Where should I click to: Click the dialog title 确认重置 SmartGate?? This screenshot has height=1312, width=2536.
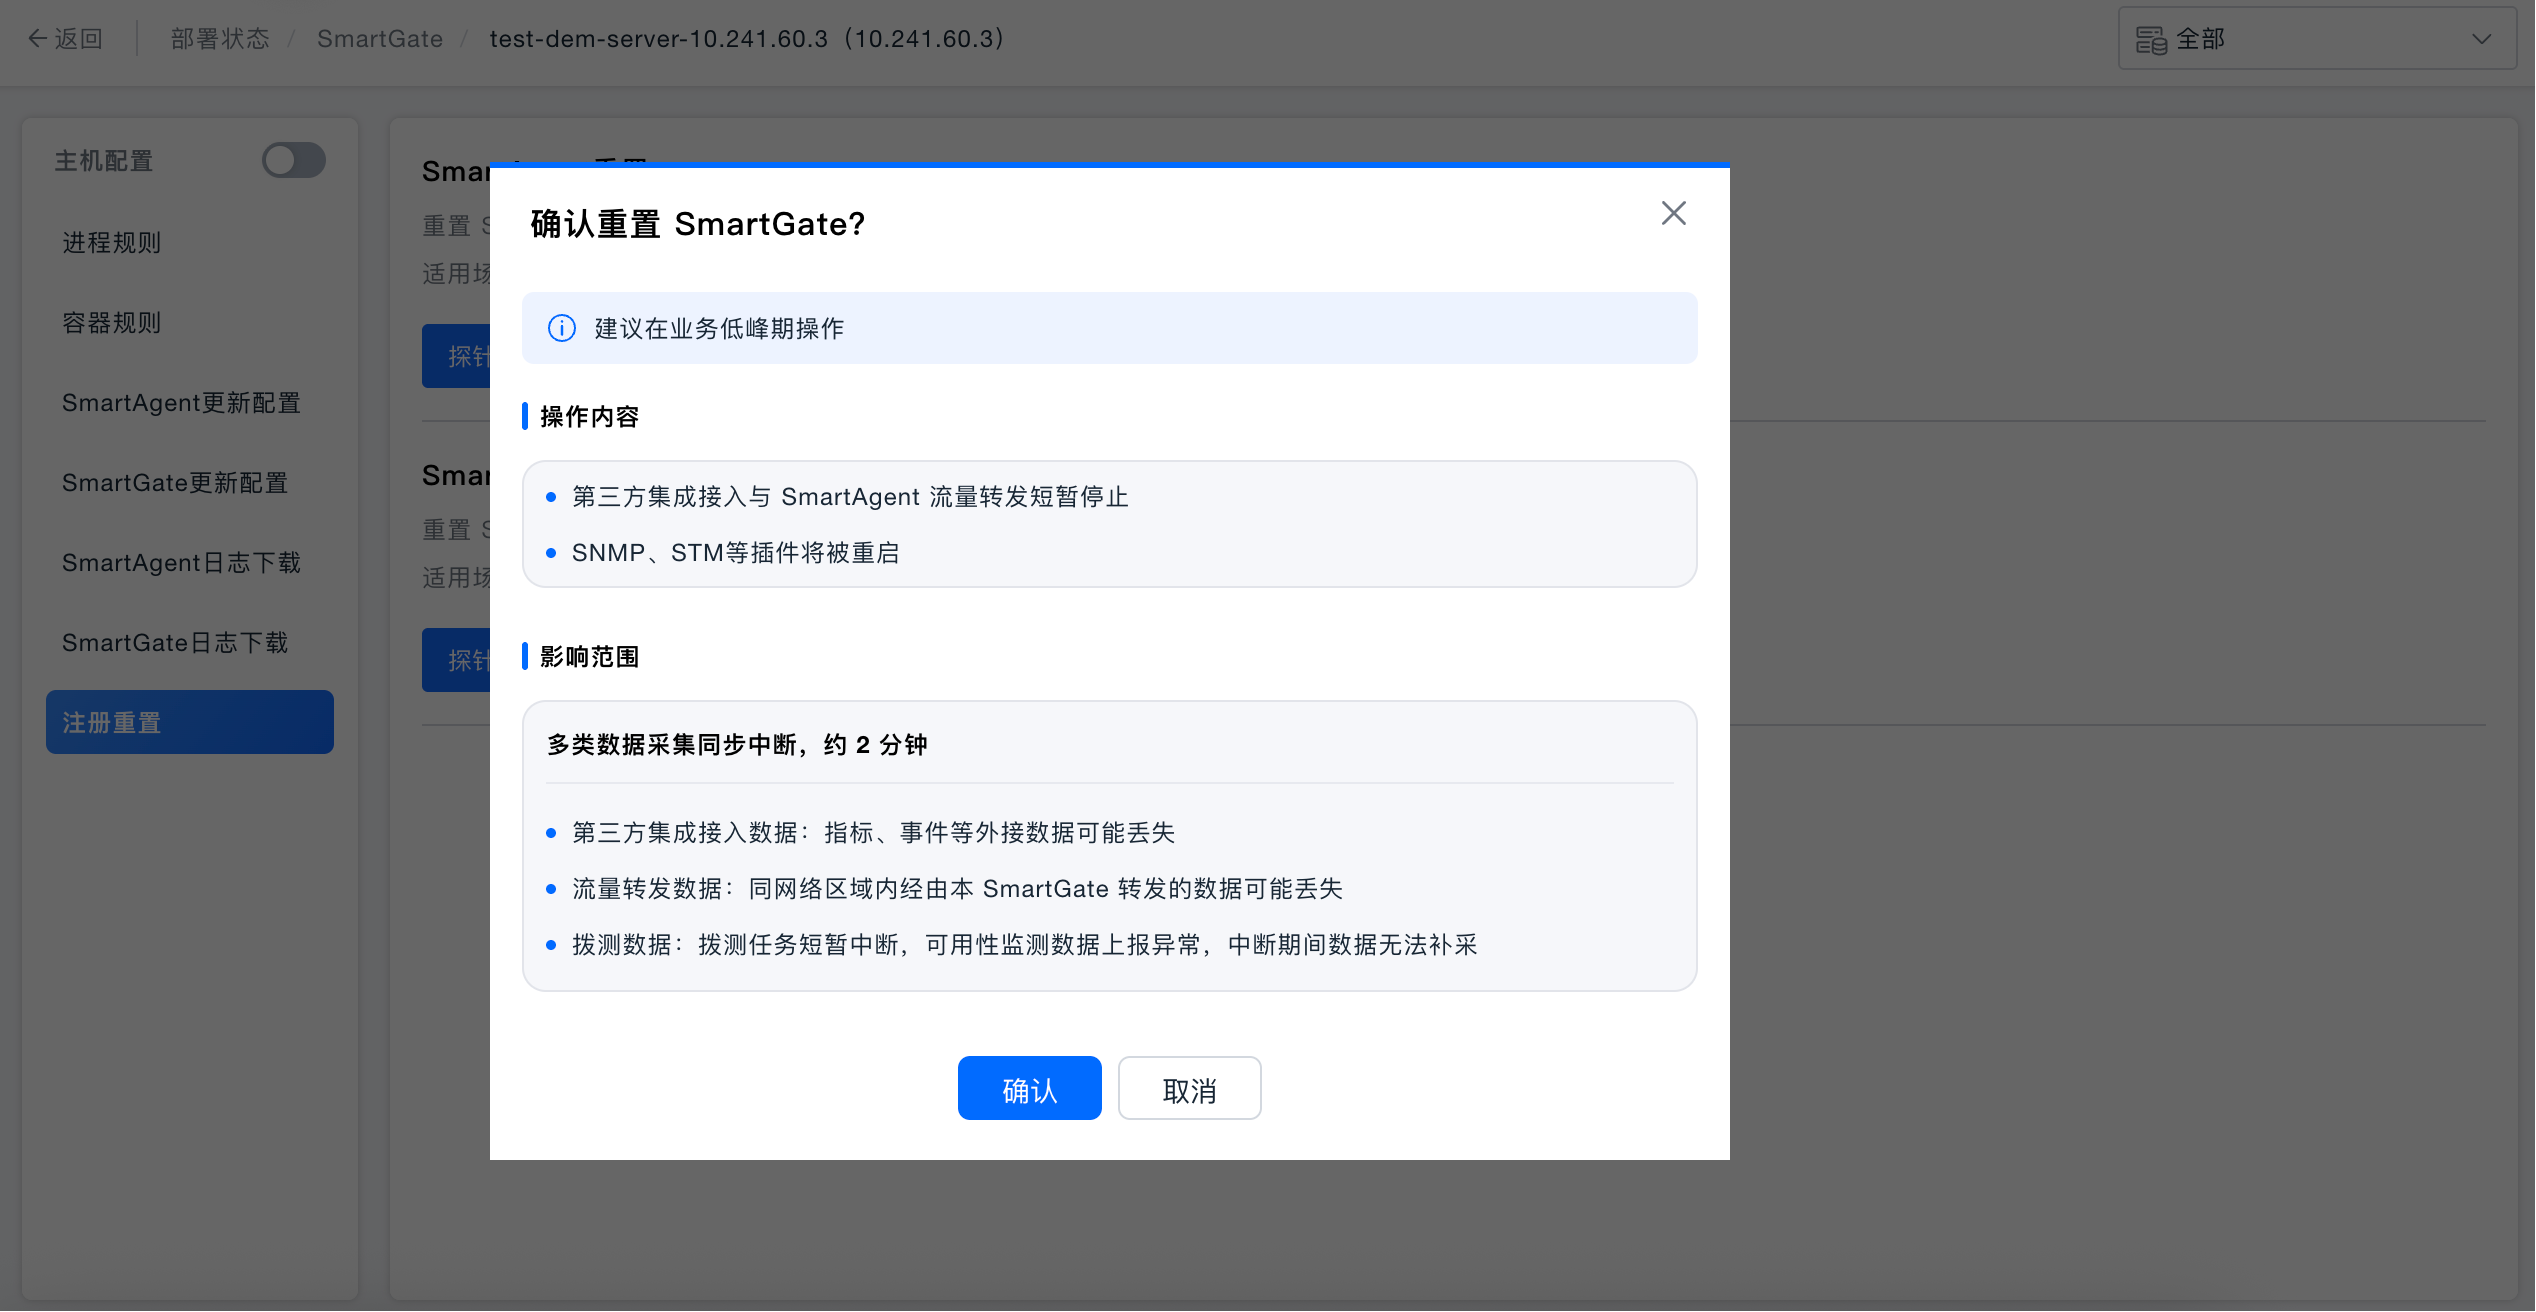697,224
